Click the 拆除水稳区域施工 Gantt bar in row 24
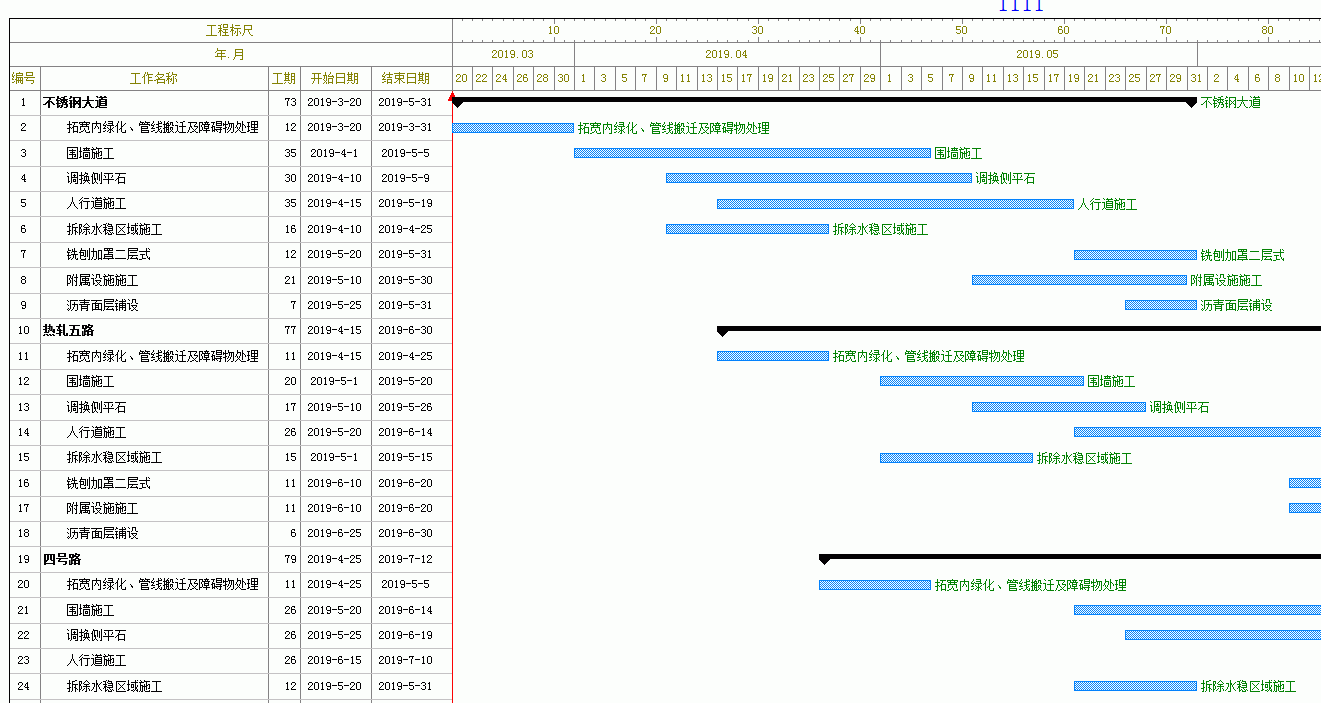The height and width of the screenshot is (703, 1321). (x=1135, y=686)
